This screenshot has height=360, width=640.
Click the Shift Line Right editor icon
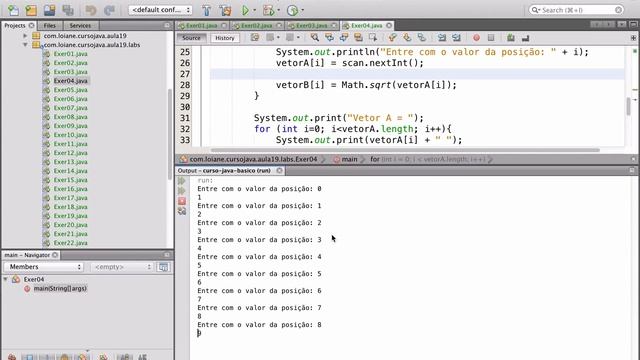(x=456, y=38)
